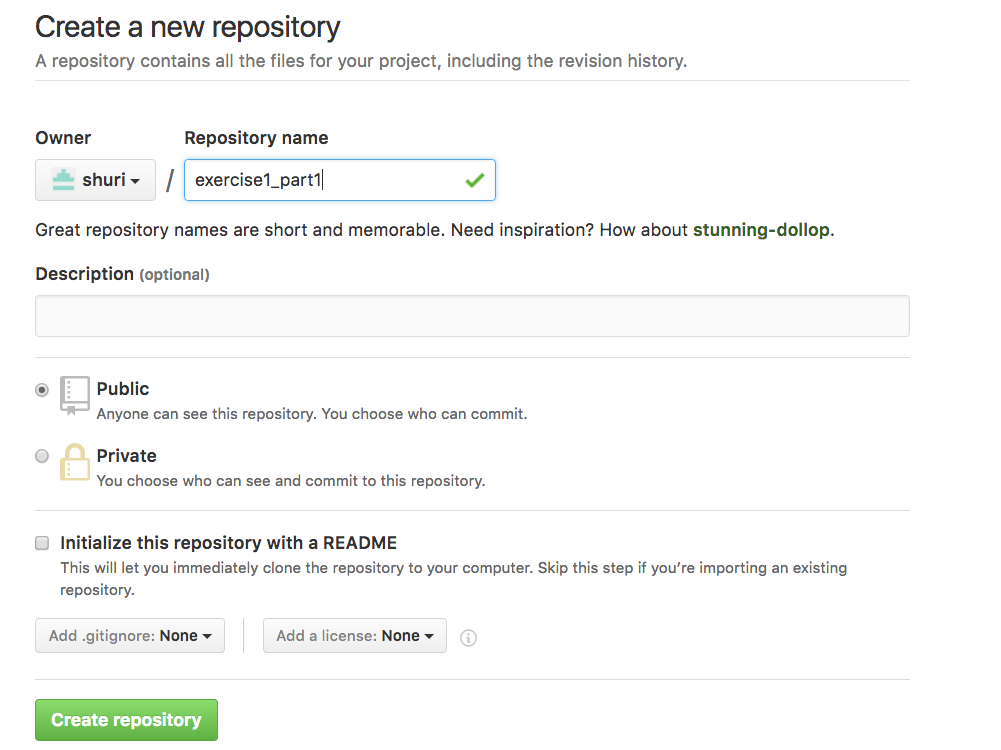Screen dimensions: 1001x750
Task: Click the public repository book icon
Action: tap(75, 396)
